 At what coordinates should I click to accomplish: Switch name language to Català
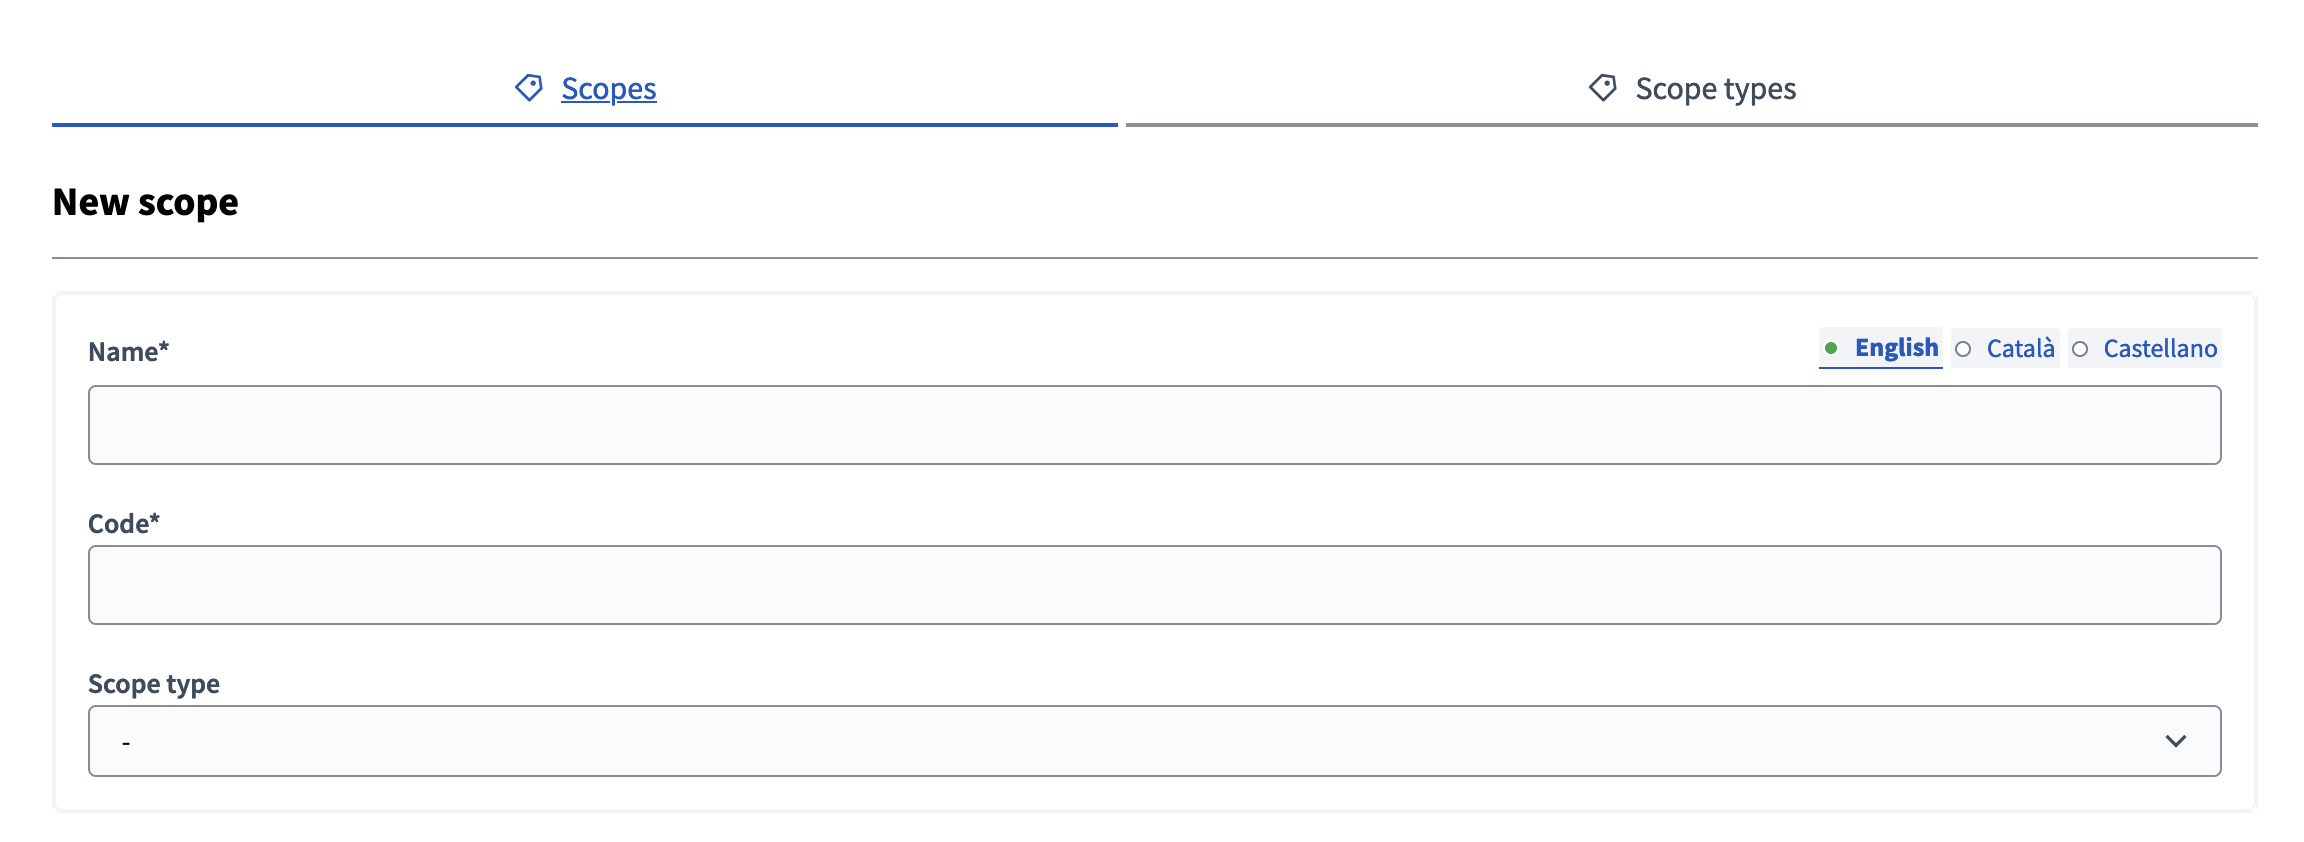click(x=2020, y=349)
